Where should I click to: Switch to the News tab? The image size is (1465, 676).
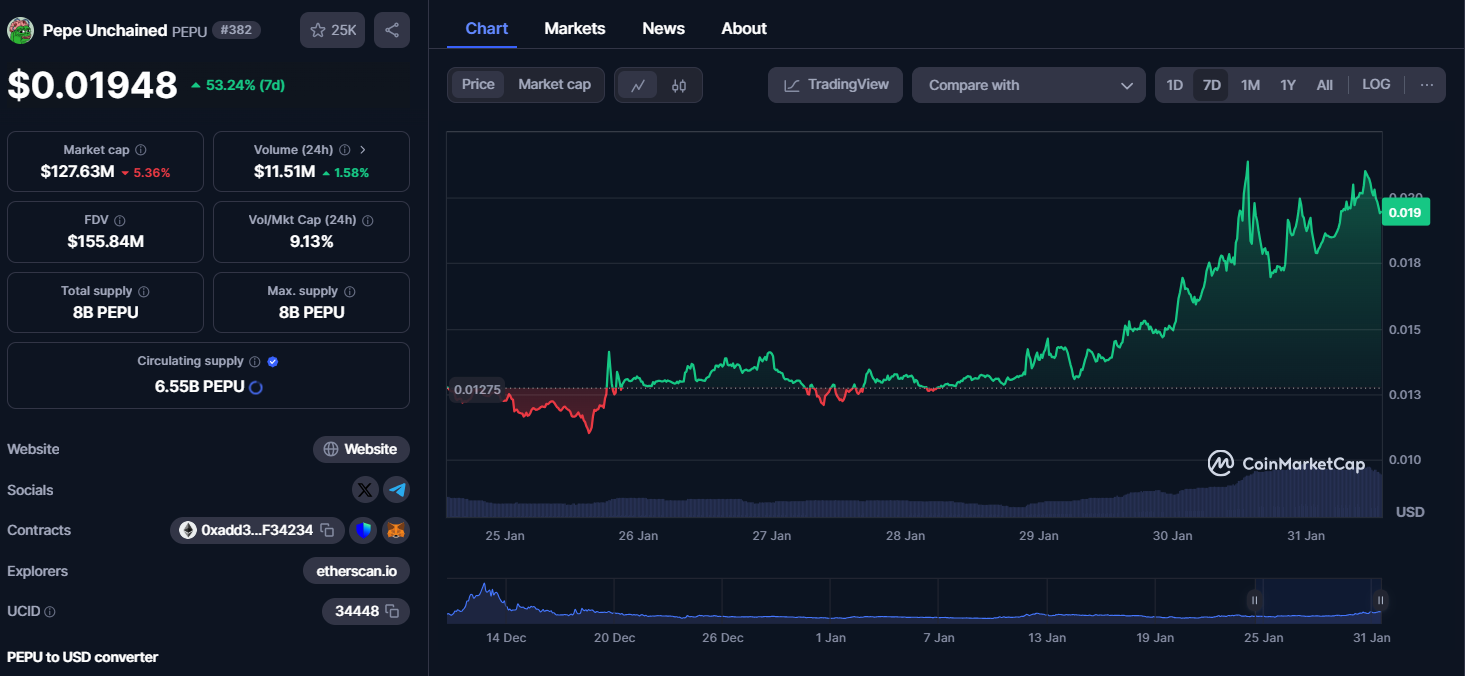point(664,29)
